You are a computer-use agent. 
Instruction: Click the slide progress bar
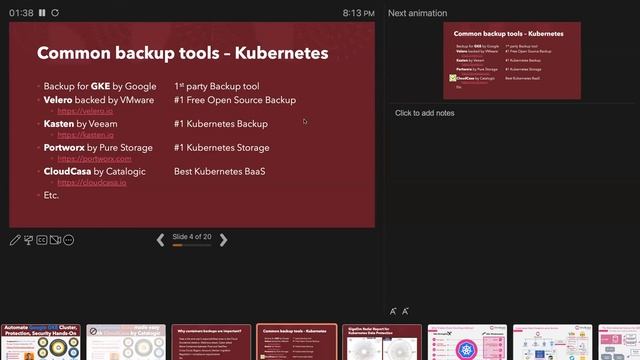click(192, 245)
